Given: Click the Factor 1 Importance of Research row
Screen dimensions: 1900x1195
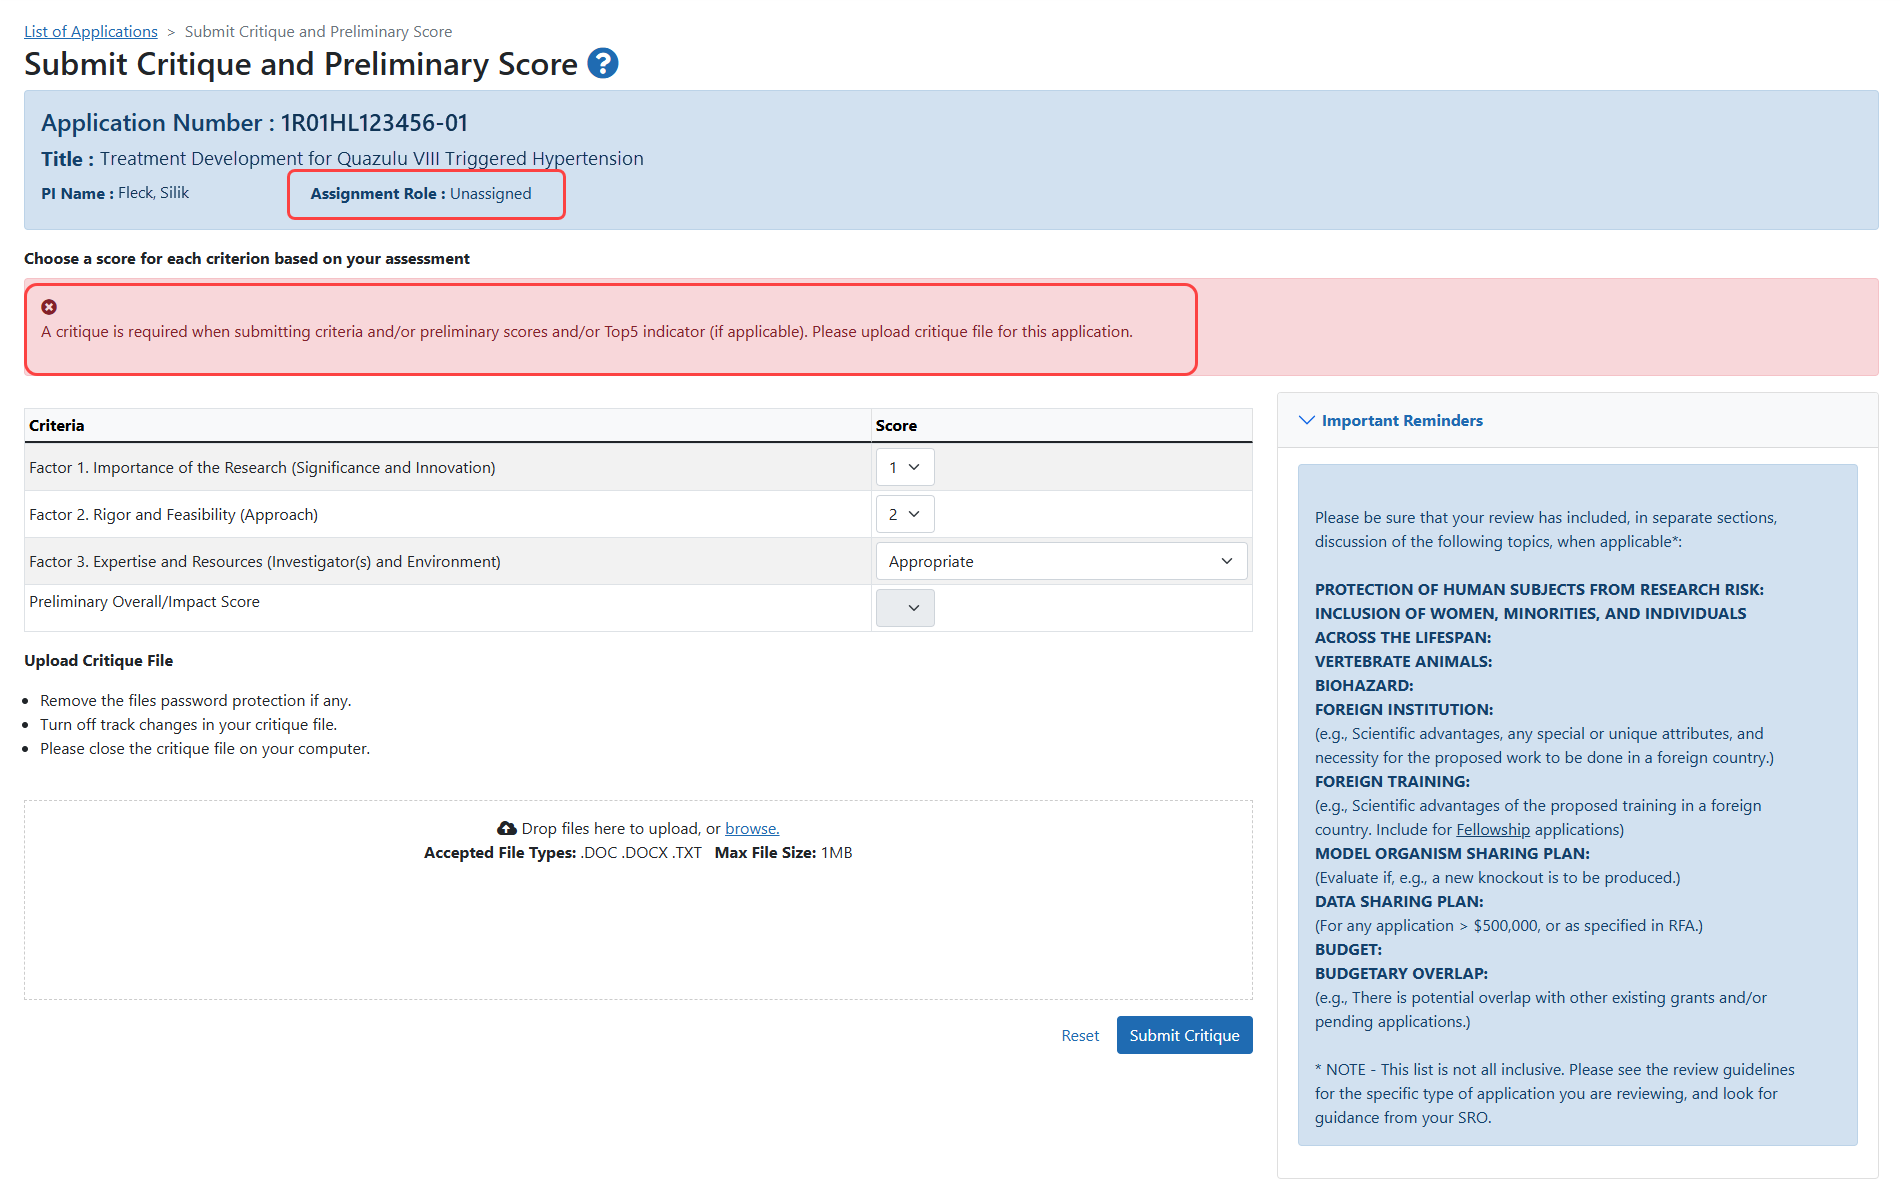Looking at the screenshot, I should (638, 467).
